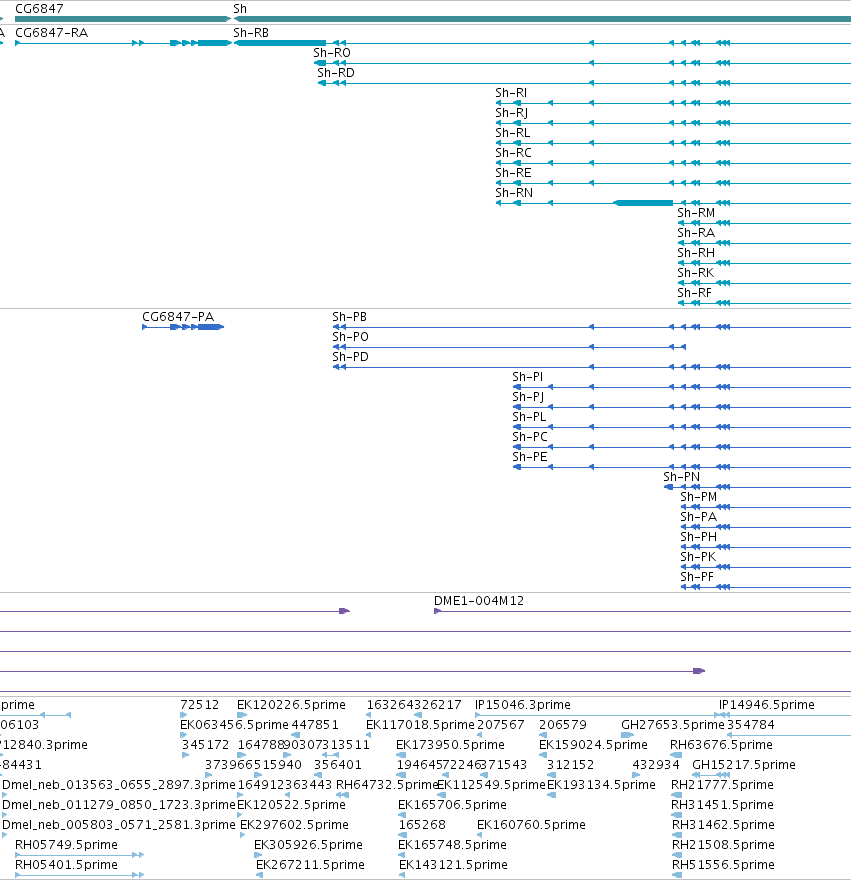The height and width of the screenshot is (880, 851).
Task: Select protein Sh-PK
Action: [x=698, y=557]
